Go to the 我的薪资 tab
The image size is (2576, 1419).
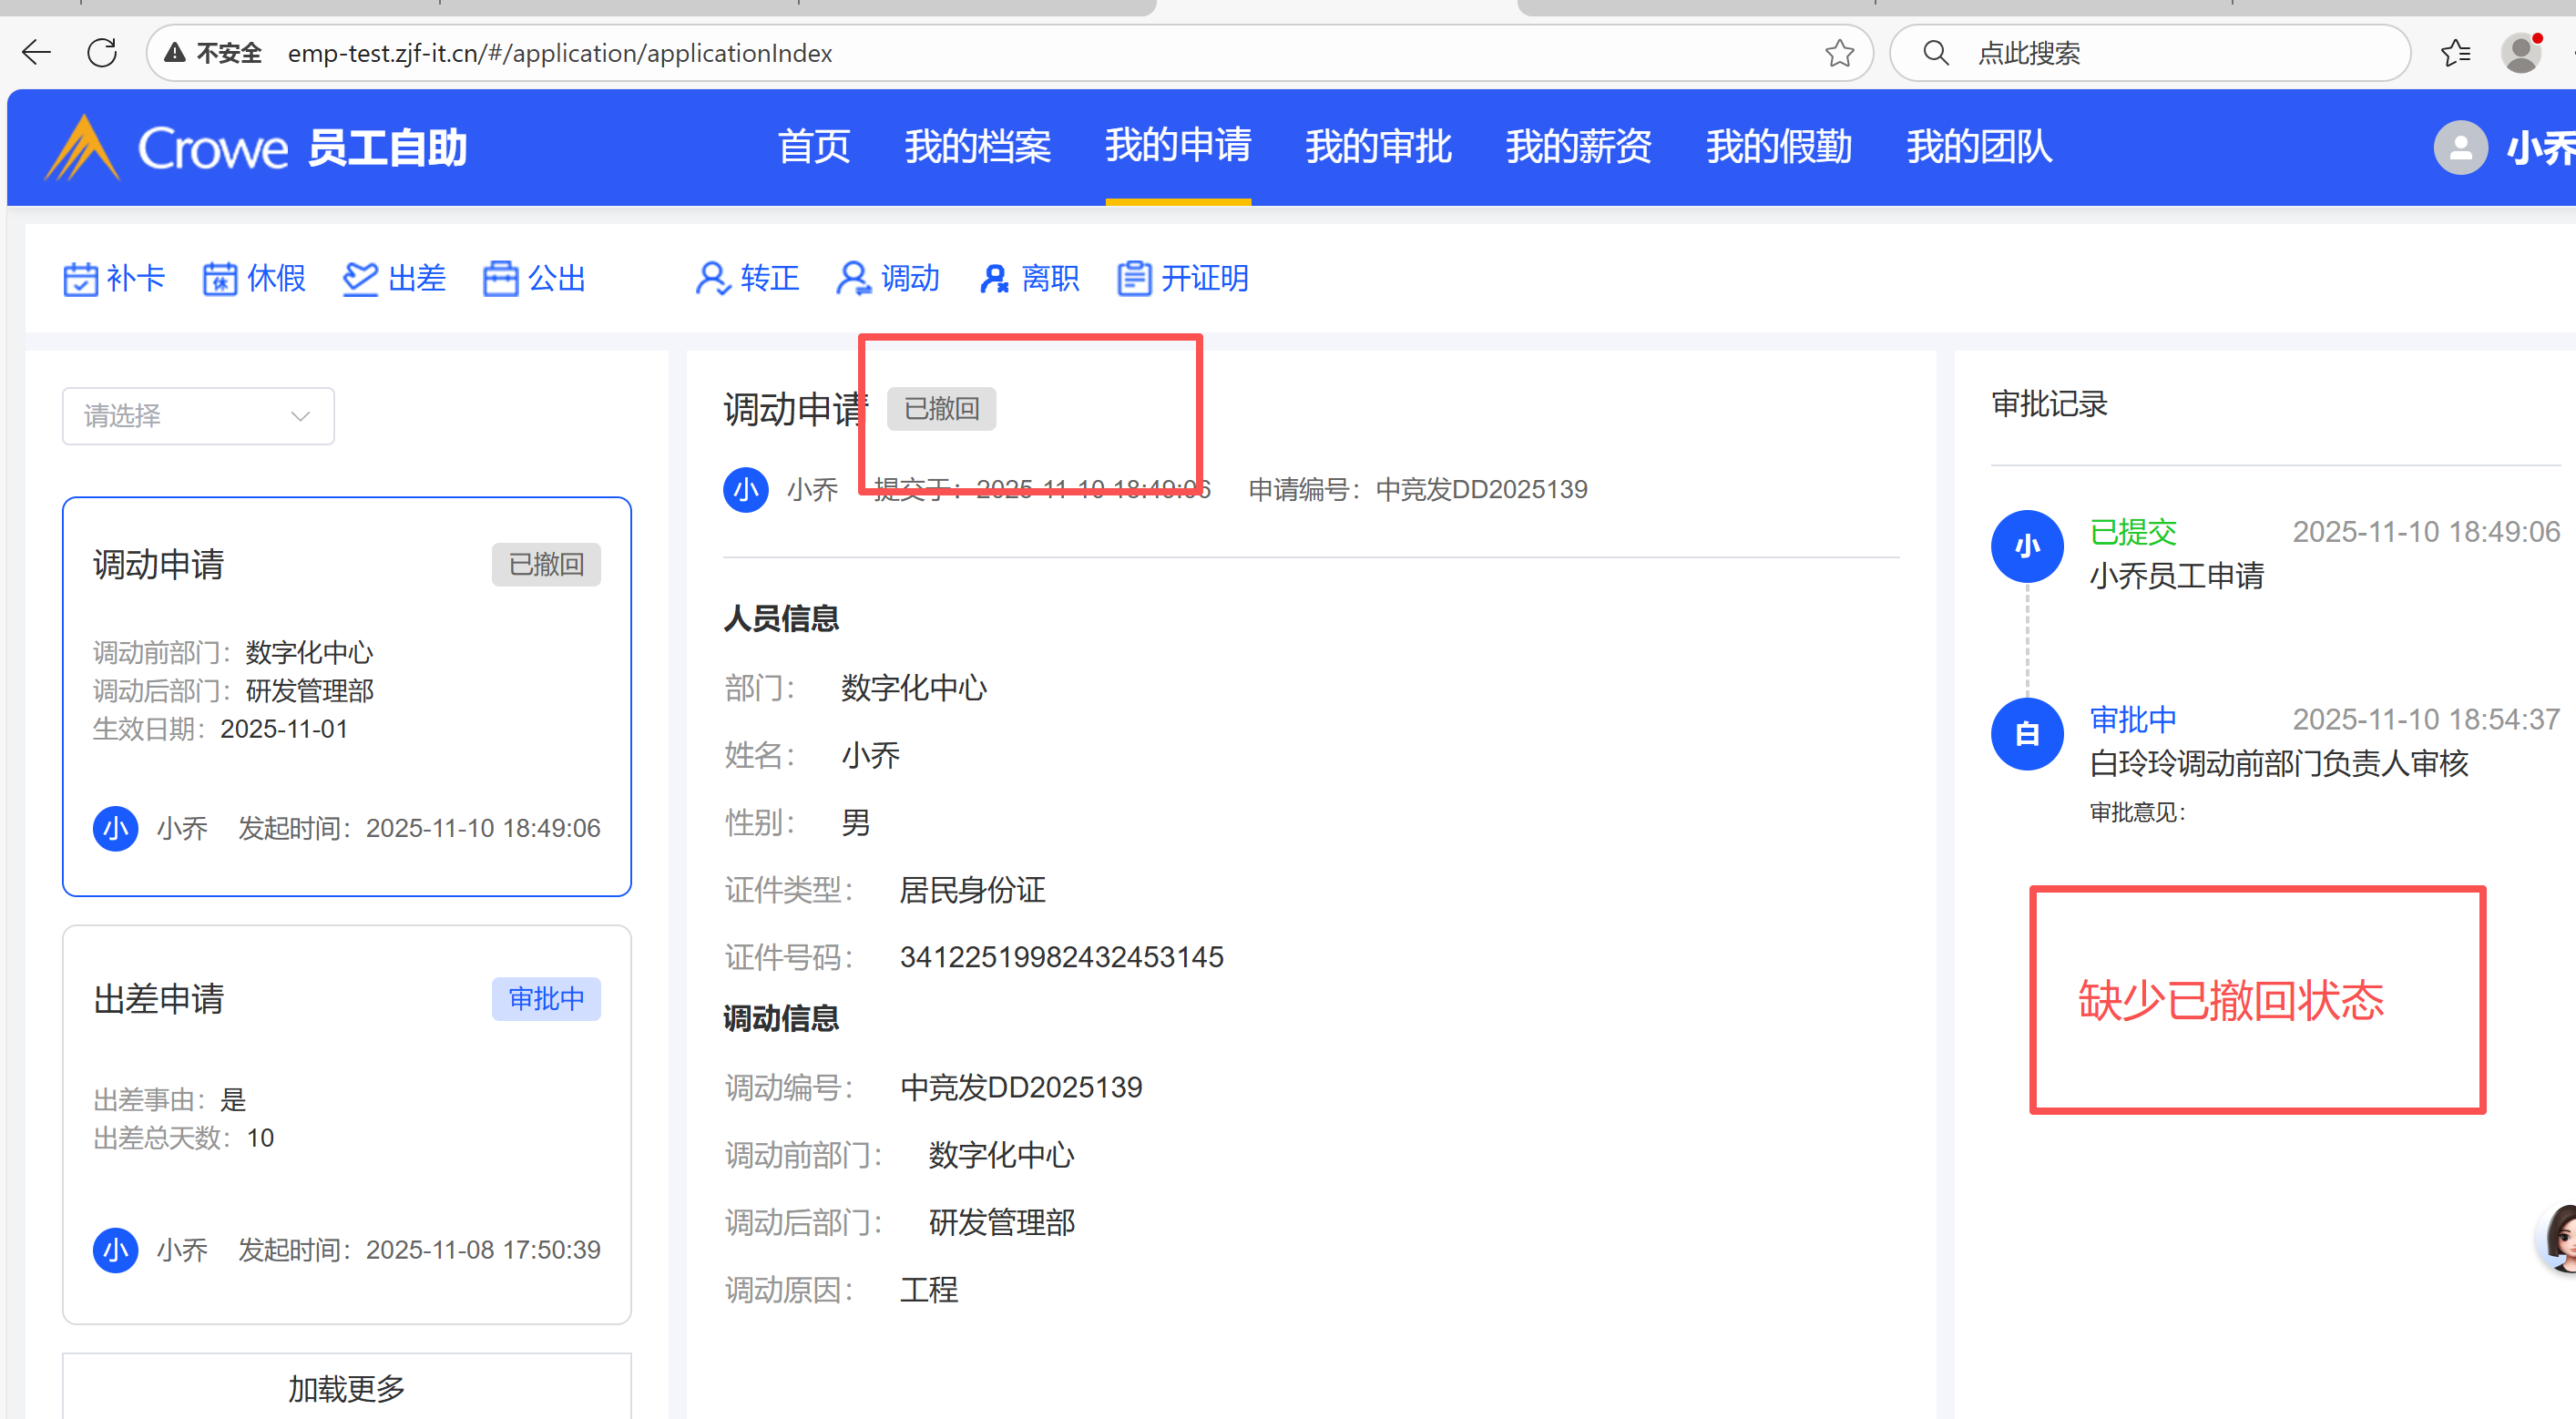1578,147
